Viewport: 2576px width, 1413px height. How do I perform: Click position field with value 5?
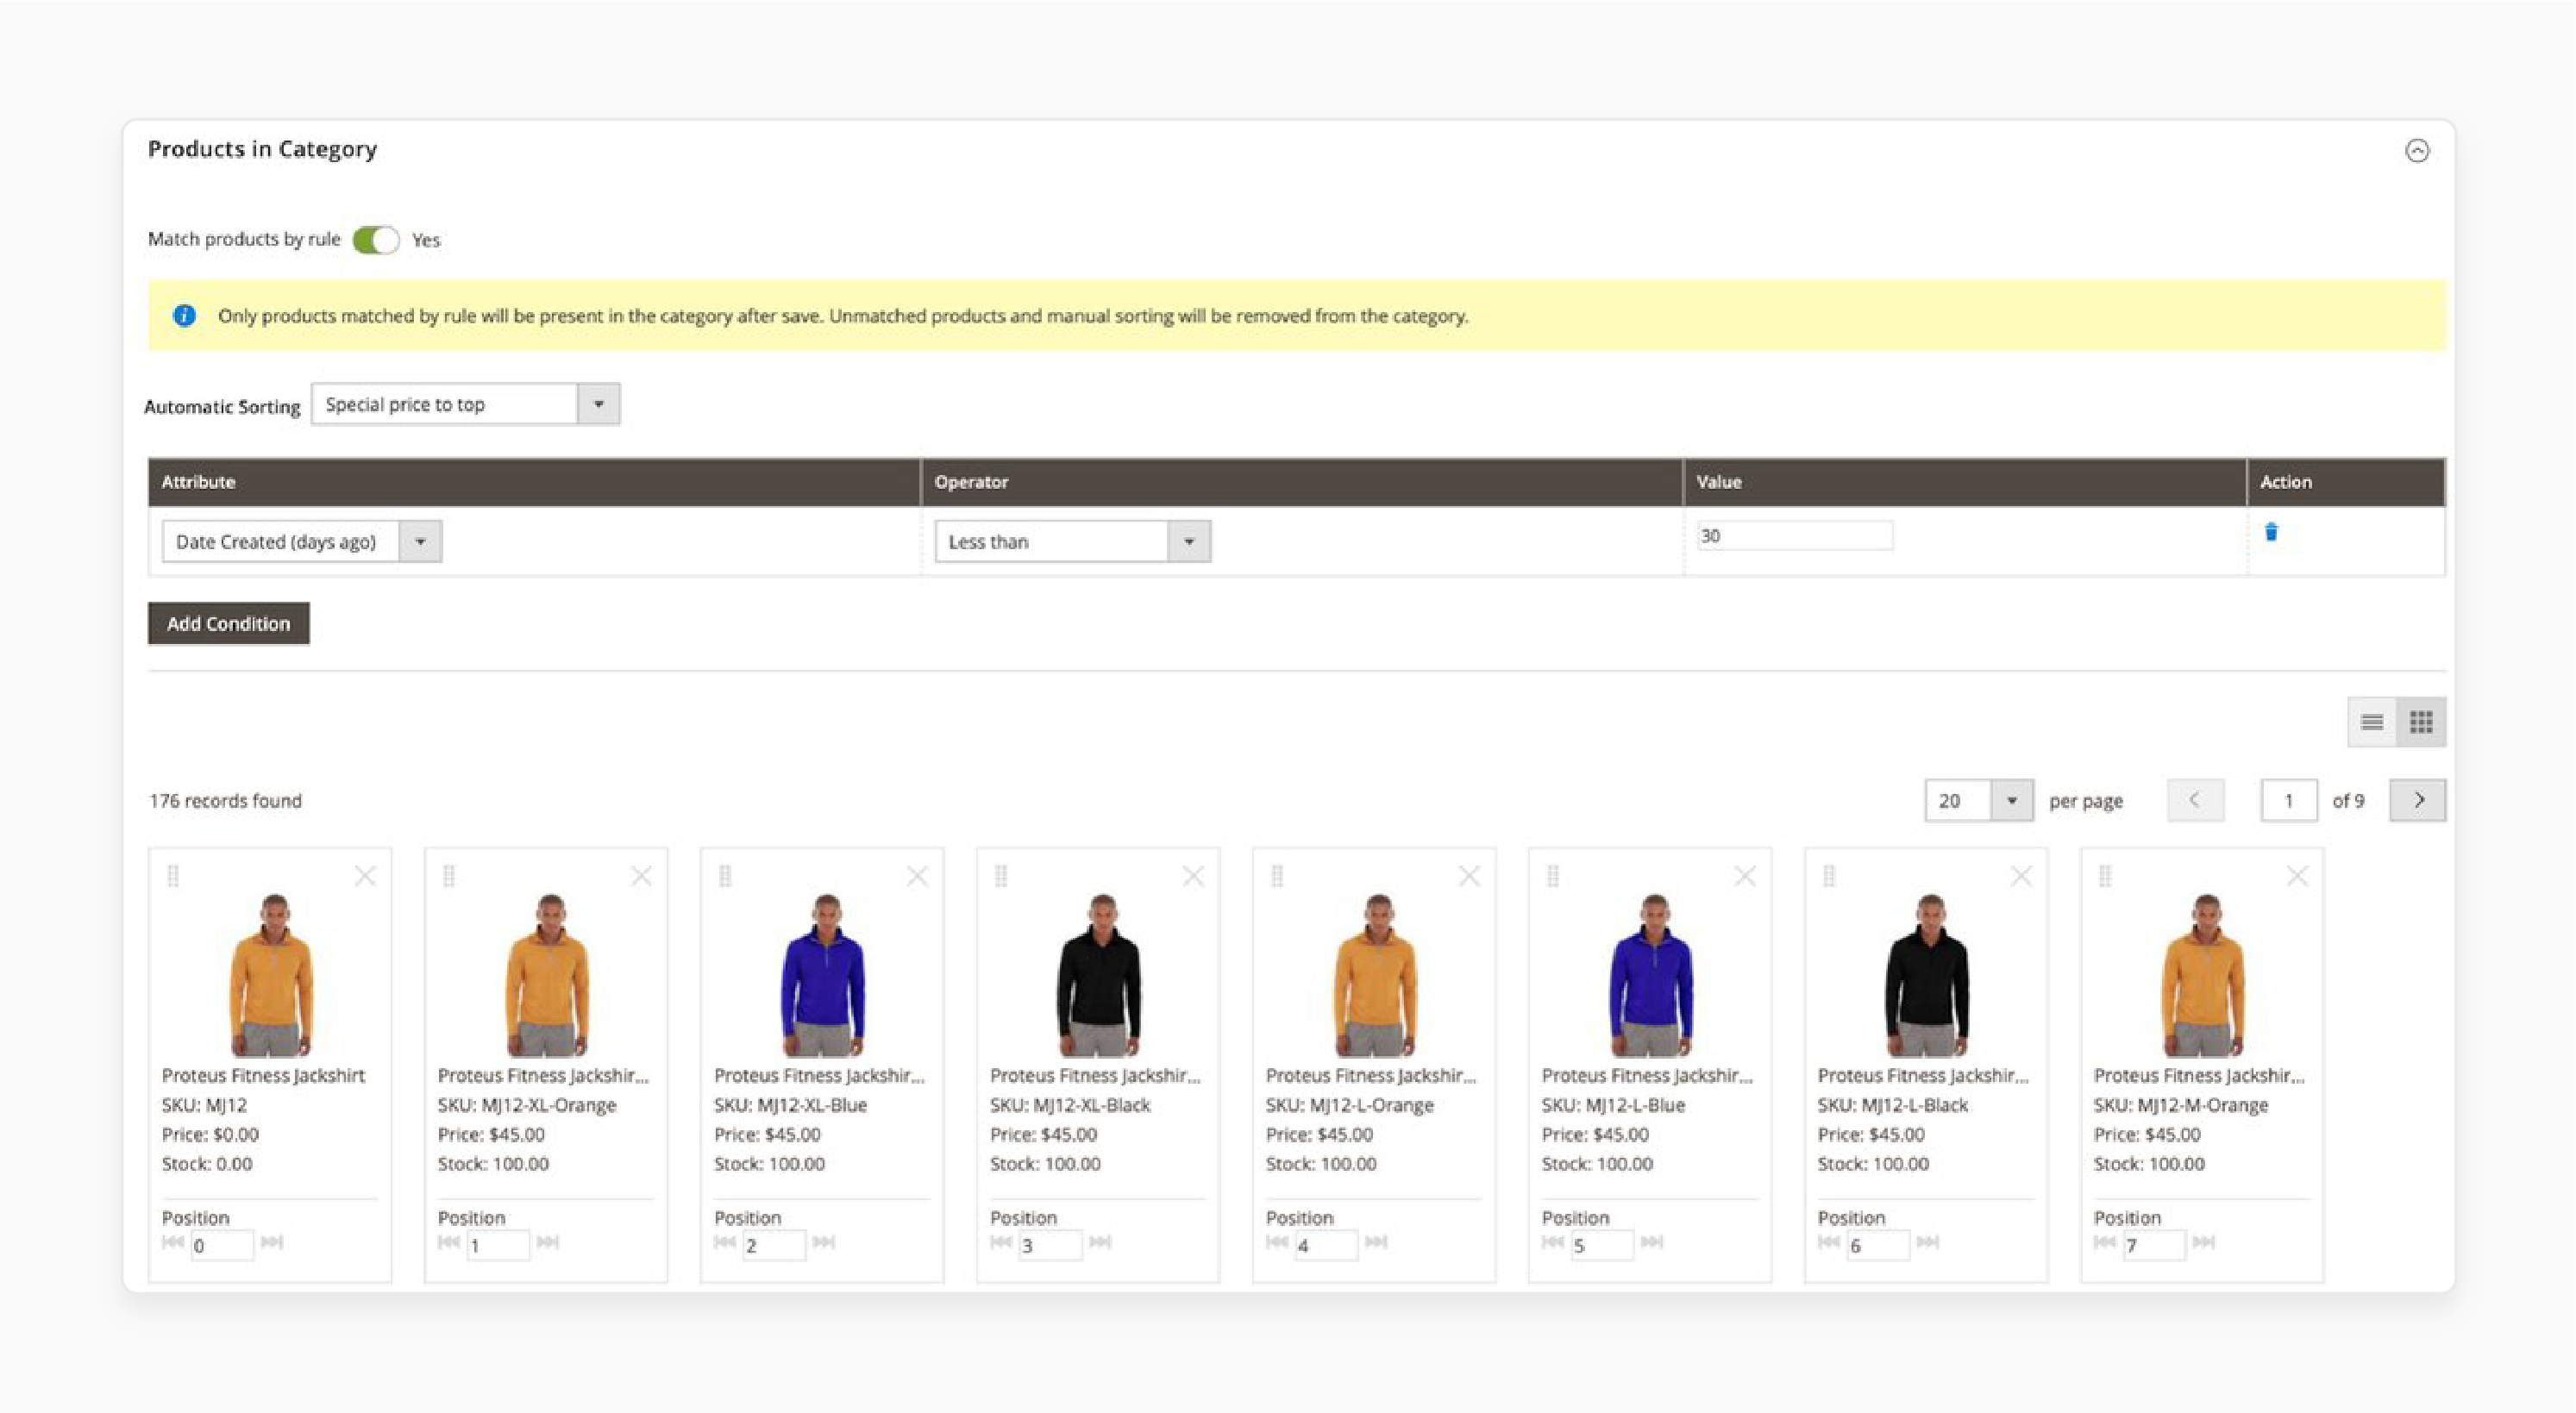tap(1602, 1245)
